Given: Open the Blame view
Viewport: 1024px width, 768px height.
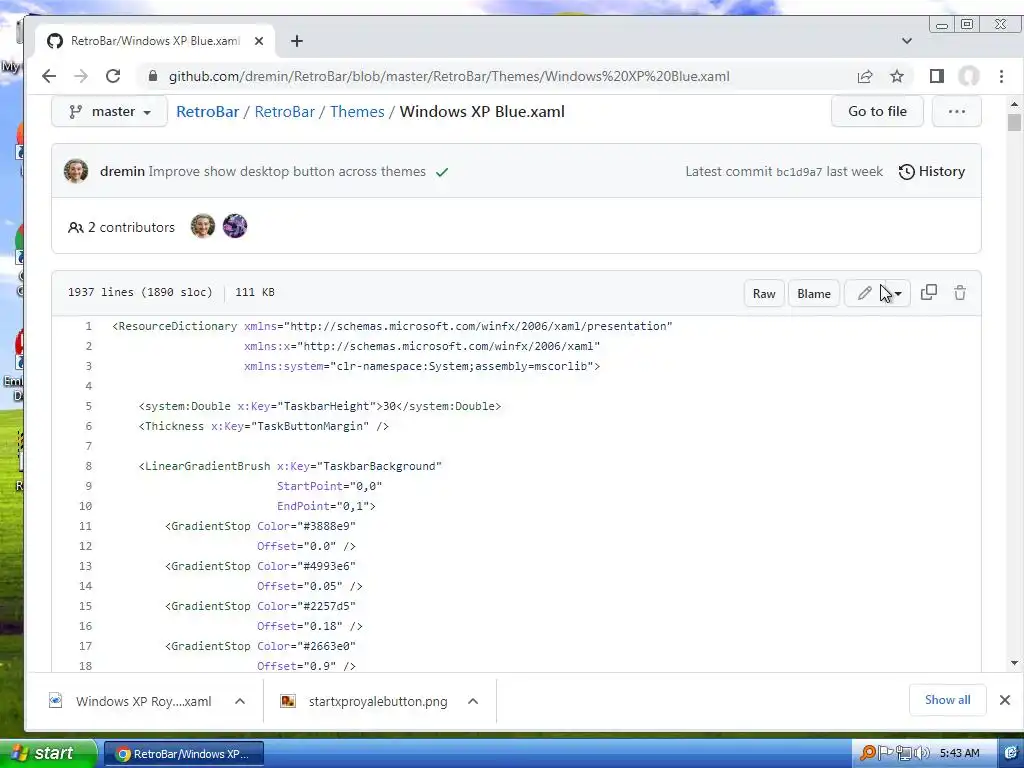Looking at the screenshot, I should 814,293.
